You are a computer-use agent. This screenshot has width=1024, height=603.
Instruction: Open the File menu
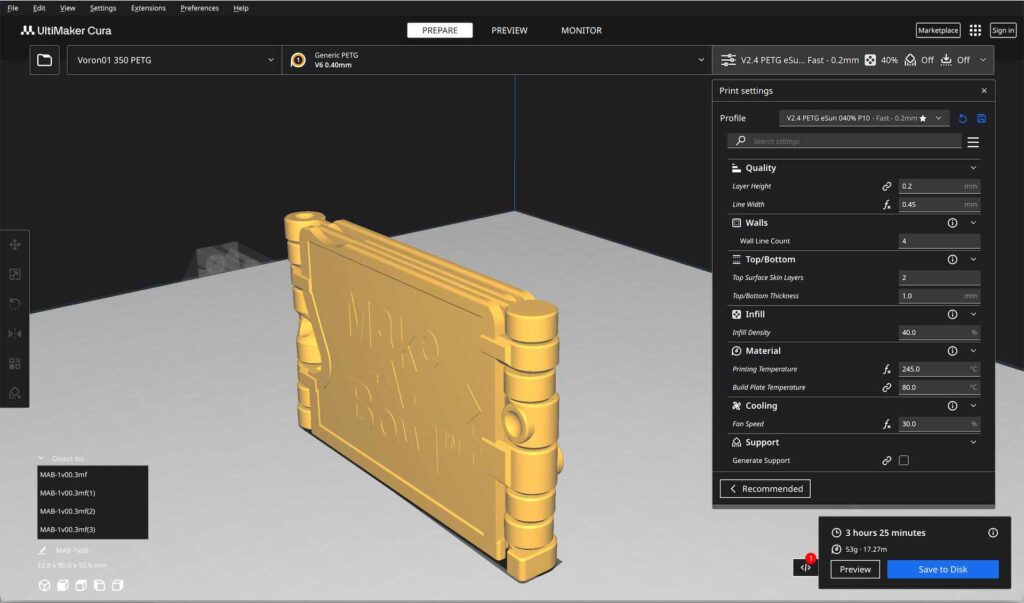point(12,8)
